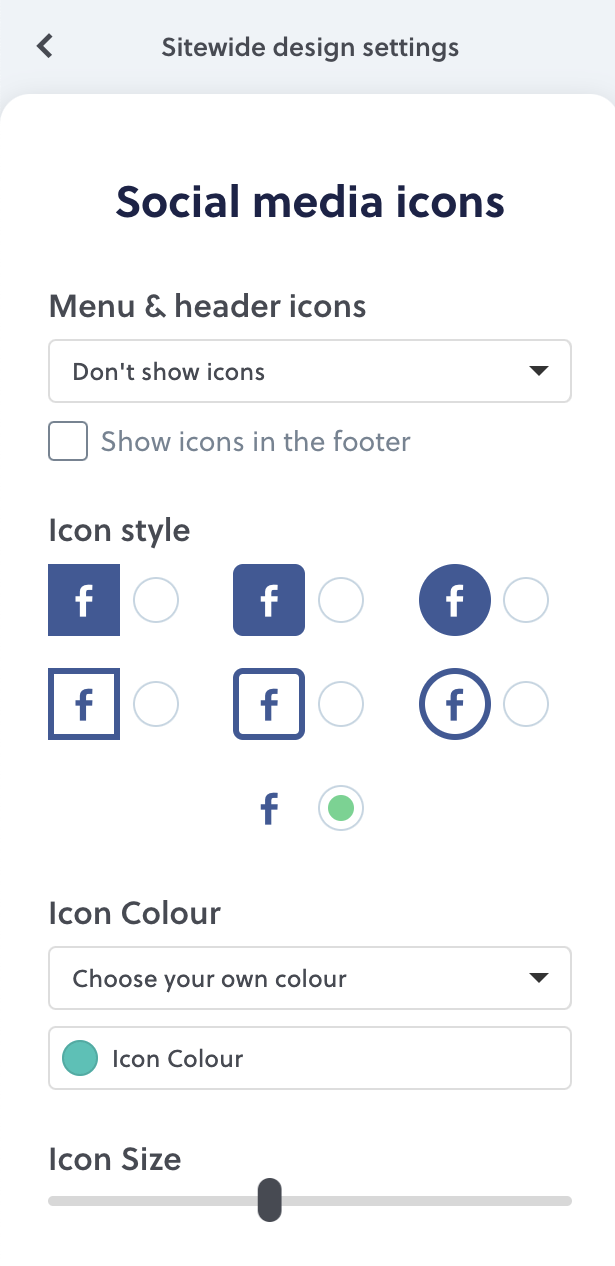Click the teal Icon Colour swatch

tap(80, 1058)
